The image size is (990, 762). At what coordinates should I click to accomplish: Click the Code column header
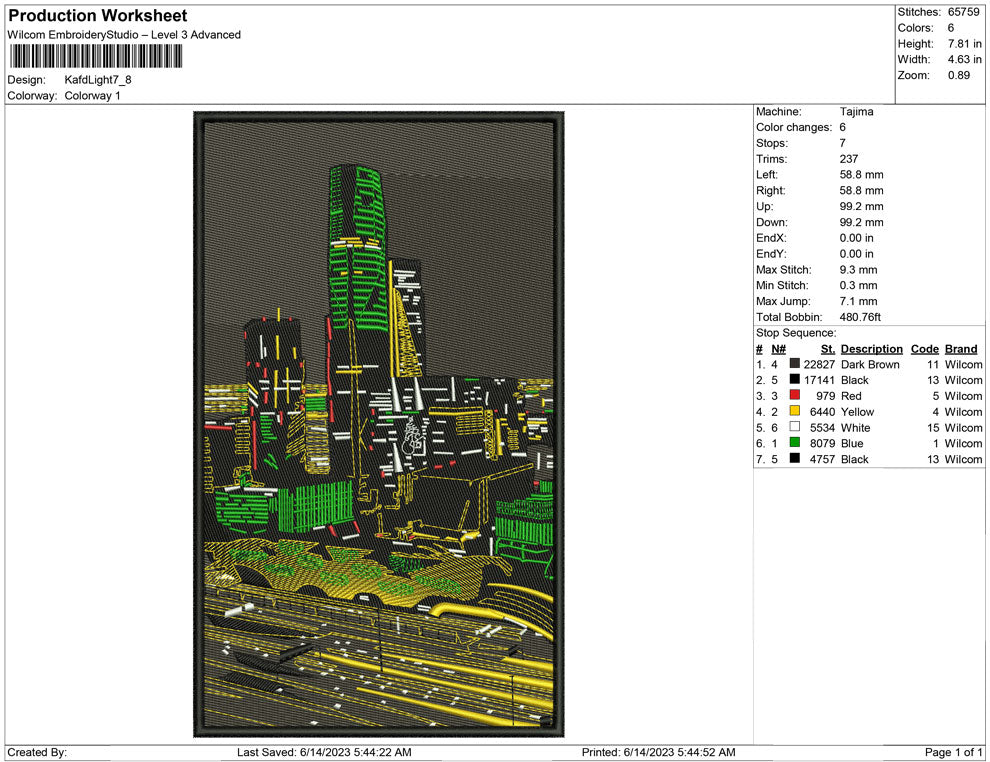point(924,349)
